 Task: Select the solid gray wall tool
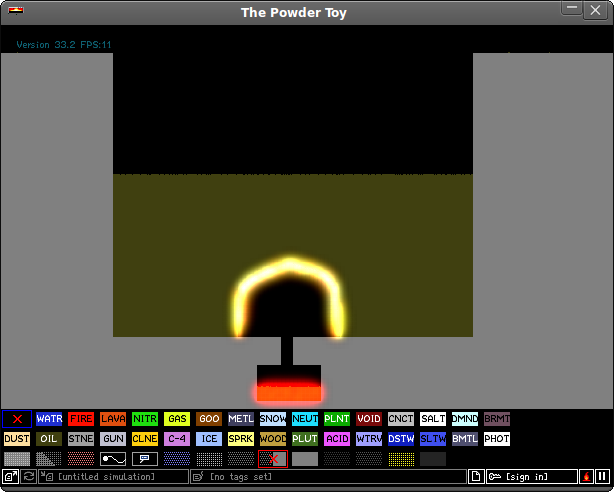(x=17, y=459)
